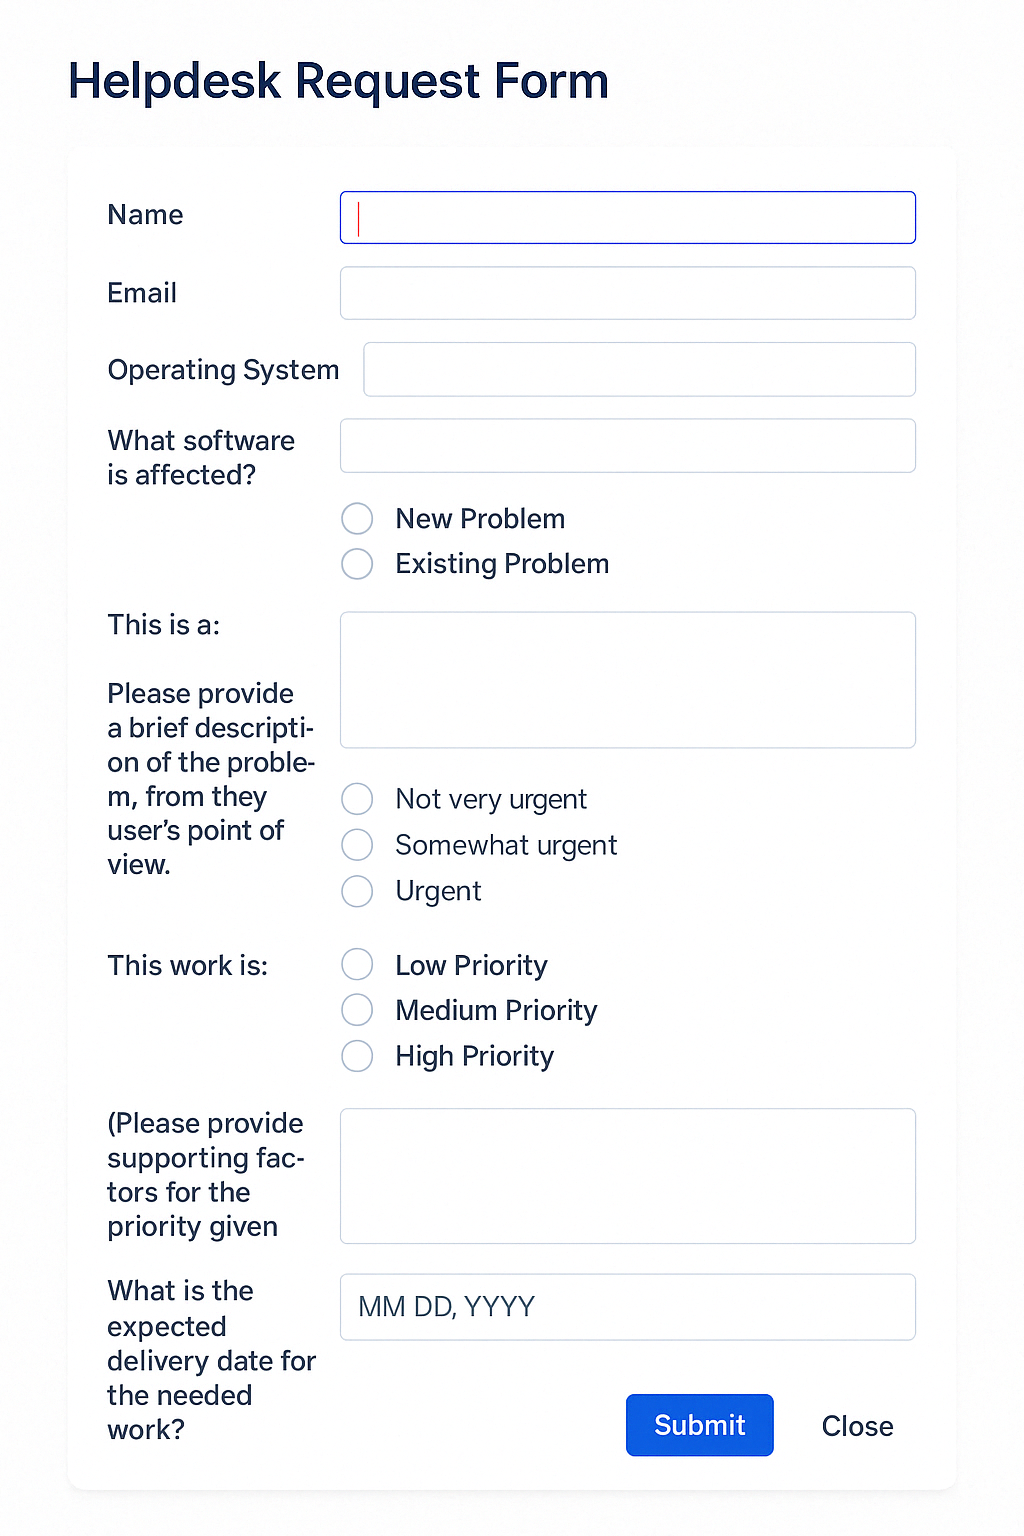Mark the request as Urgent
The width and height of the screenshot is (1024, 1536).
pyautogui.click(x=357, y=891)
